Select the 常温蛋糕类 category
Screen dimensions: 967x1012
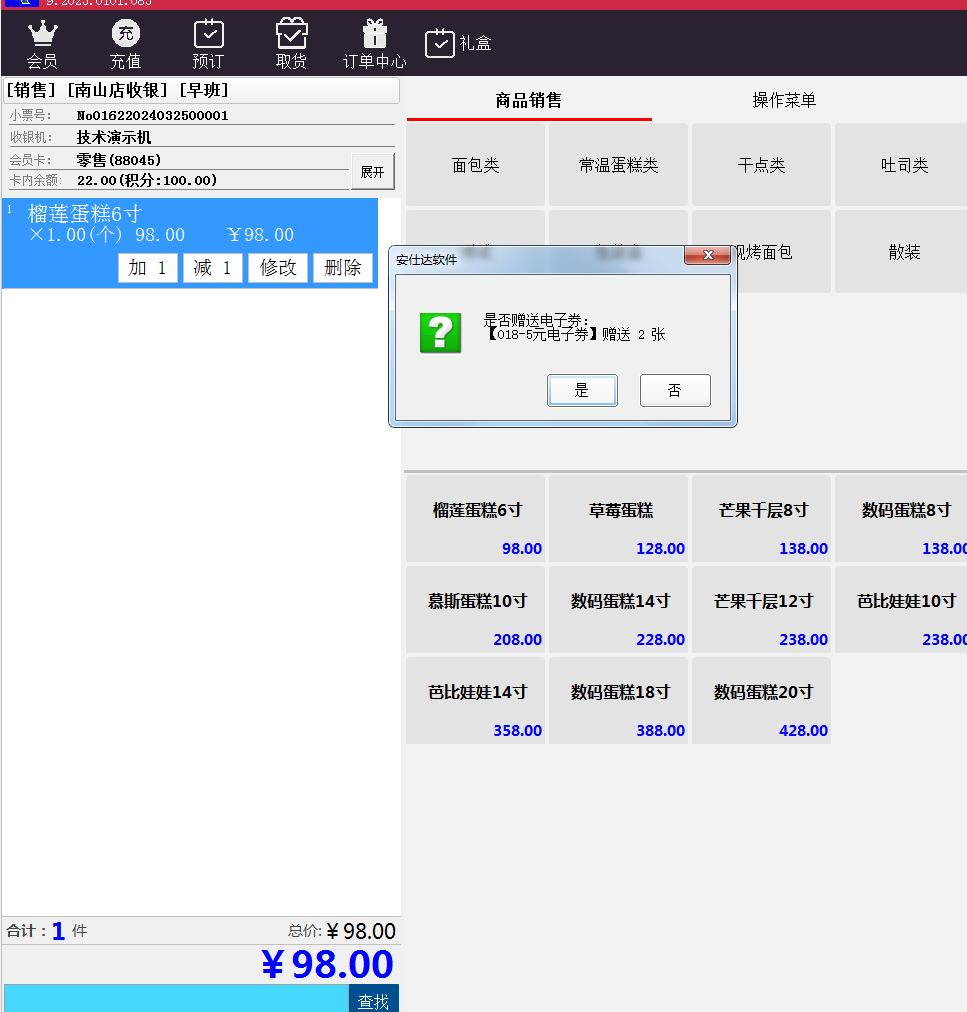pyautogui.click(x=618, y=165)
